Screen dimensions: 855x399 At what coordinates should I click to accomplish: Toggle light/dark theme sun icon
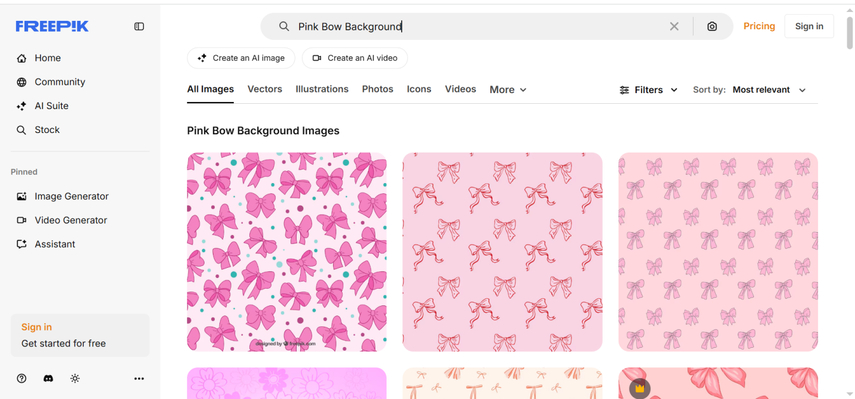pyautogui.click(x=75, y=378)
